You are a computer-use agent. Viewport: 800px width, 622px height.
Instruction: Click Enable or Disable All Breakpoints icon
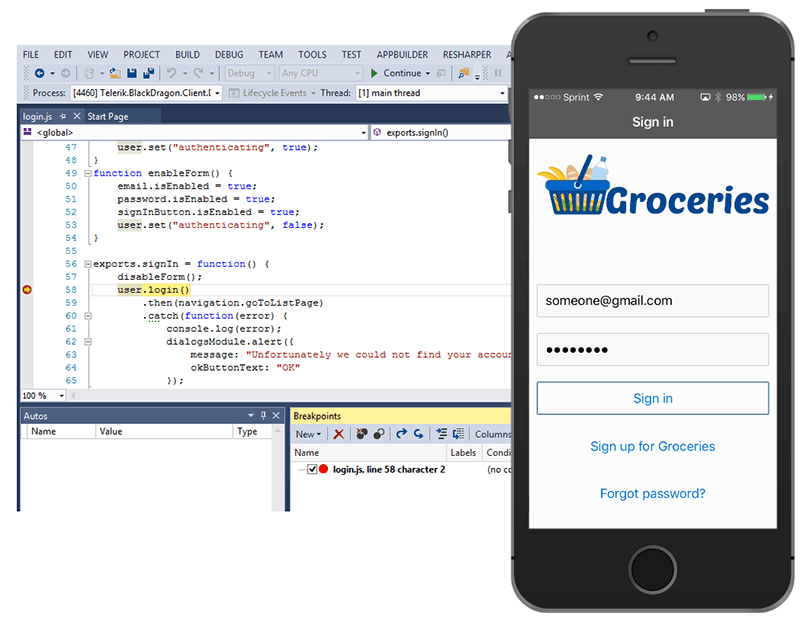pos(379,434)
